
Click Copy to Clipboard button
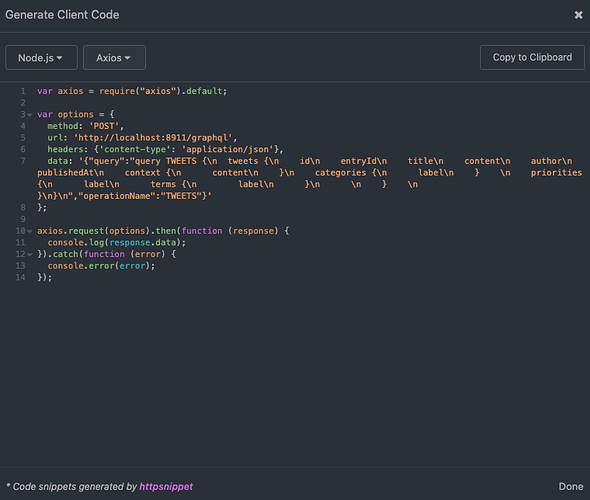pyautogui.click(x=532, y=57)
